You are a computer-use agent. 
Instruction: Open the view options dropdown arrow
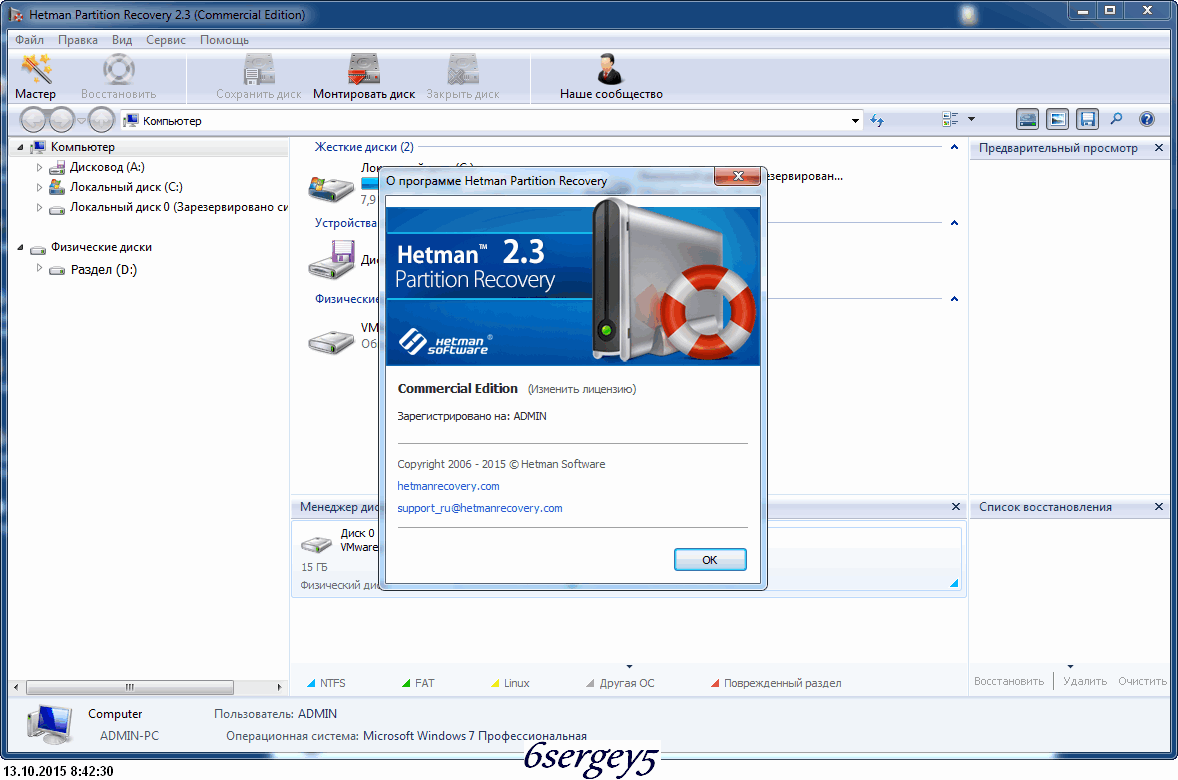pos(971,119)
